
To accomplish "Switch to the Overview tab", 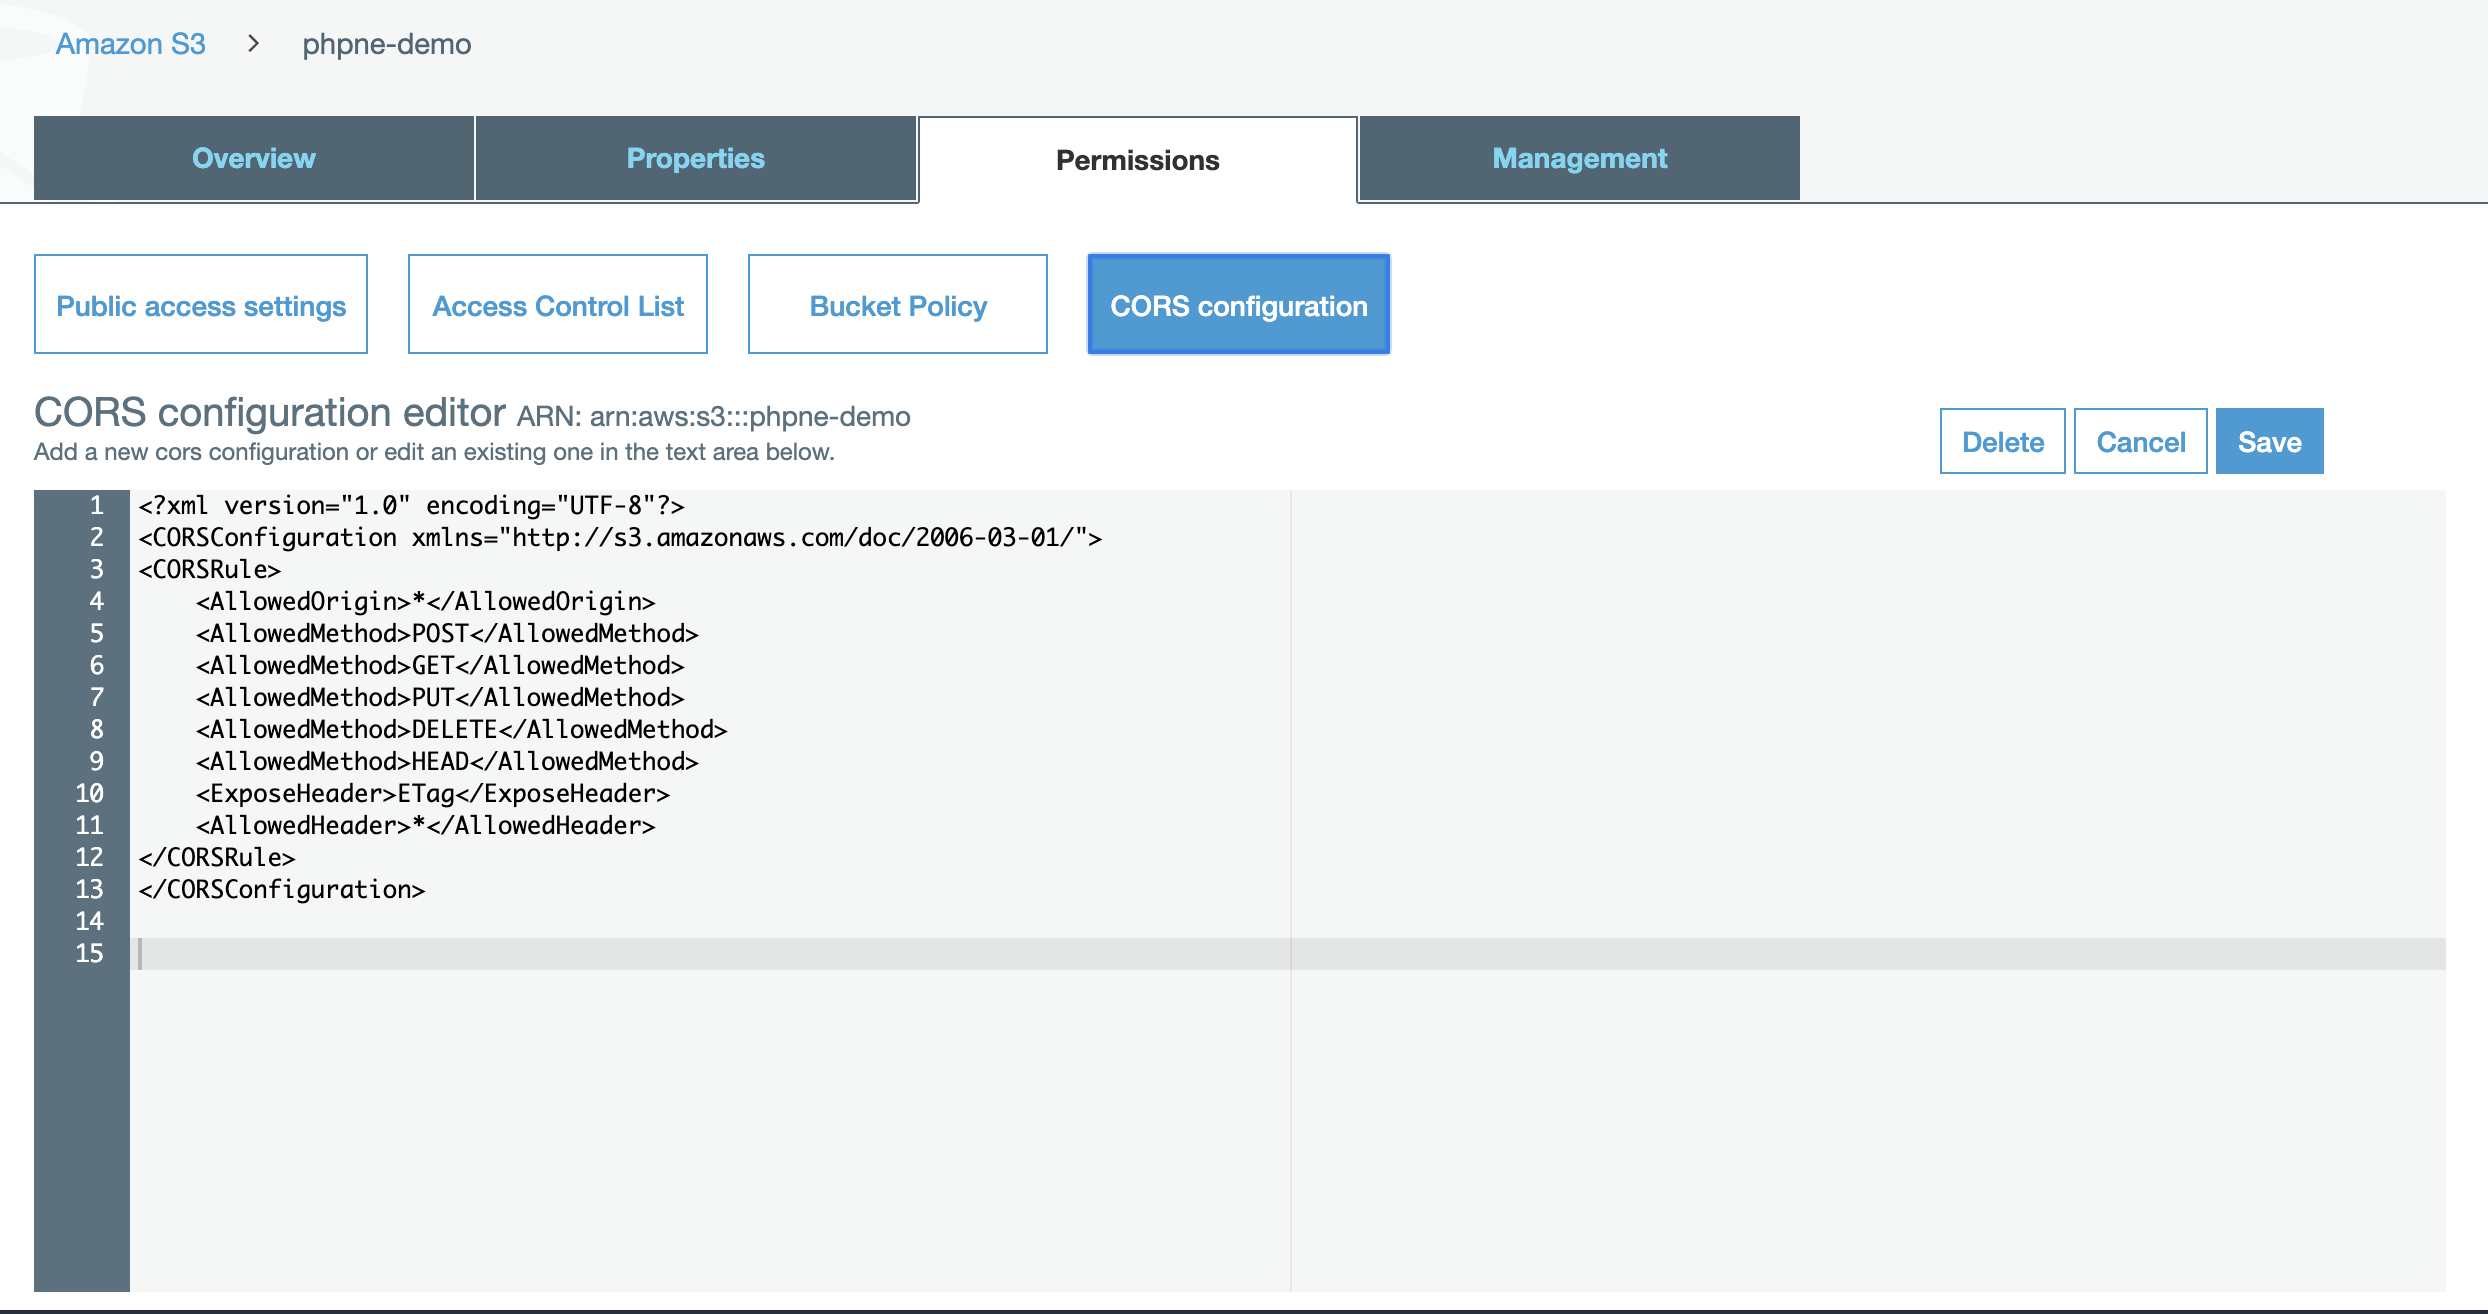I will click(x=254, y=158).
